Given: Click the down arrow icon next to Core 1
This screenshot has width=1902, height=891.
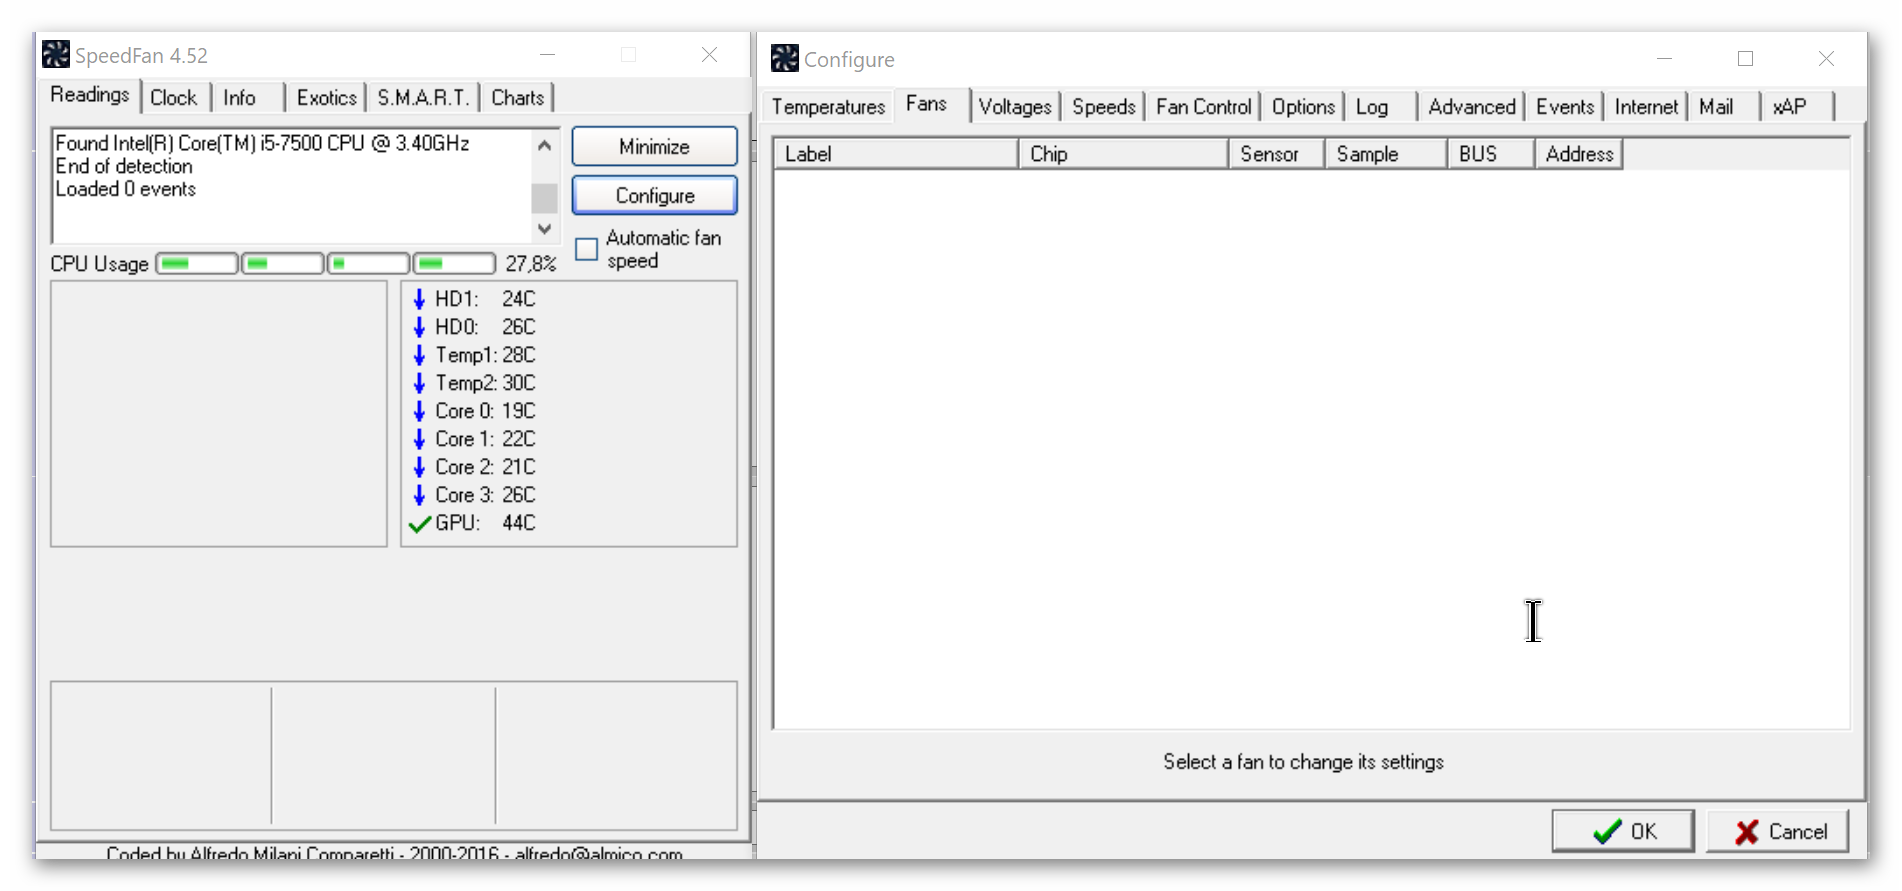Looking at the screenshot, I should 419,439.
